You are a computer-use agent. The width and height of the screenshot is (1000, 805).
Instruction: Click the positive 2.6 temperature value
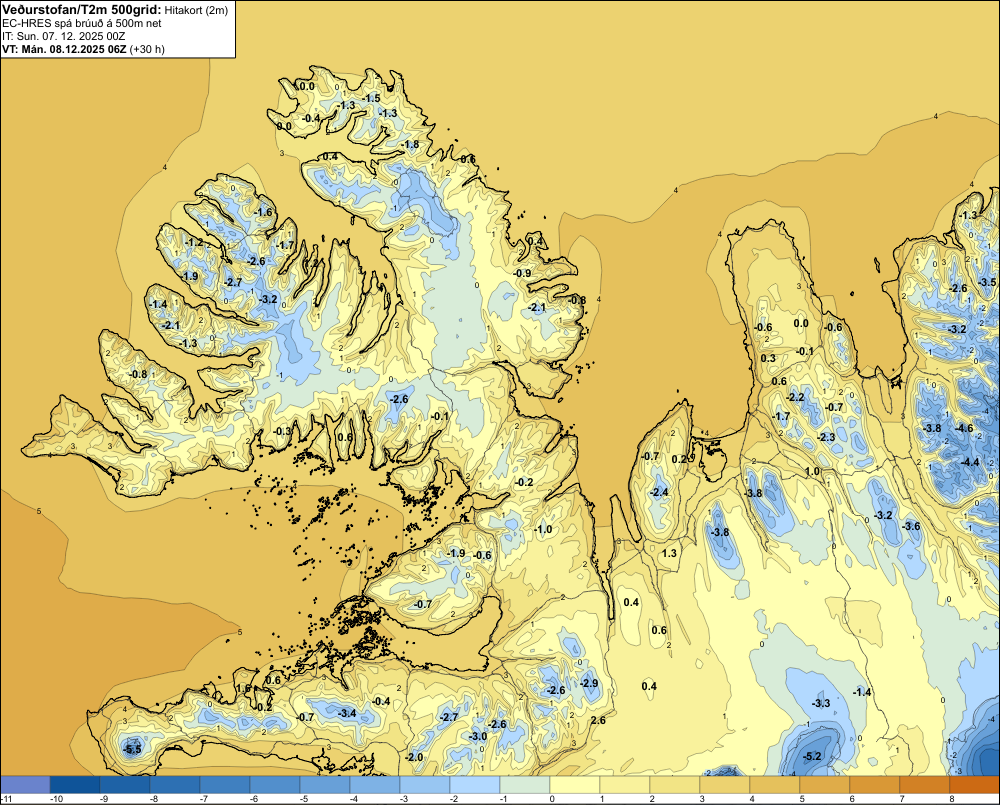coord(598,720)
